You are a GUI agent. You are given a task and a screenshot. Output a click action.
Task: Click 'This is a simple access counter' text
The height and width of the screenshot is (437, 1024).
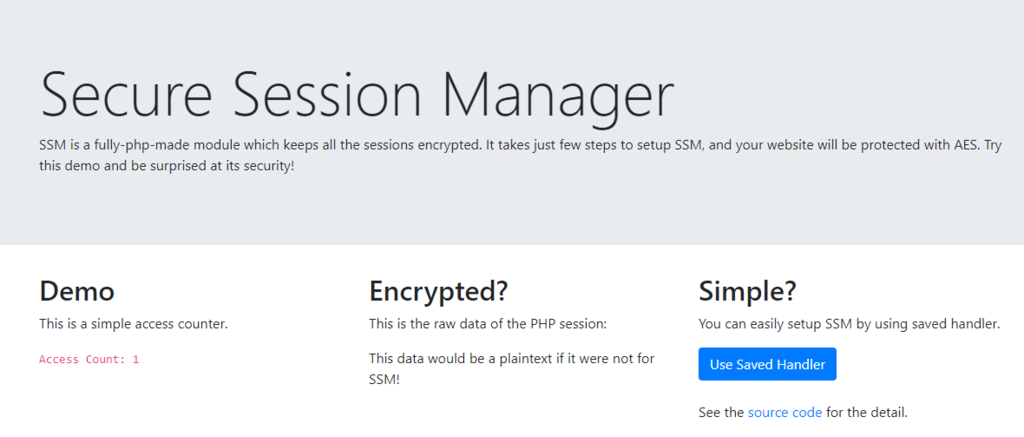[x=134, y=324]
